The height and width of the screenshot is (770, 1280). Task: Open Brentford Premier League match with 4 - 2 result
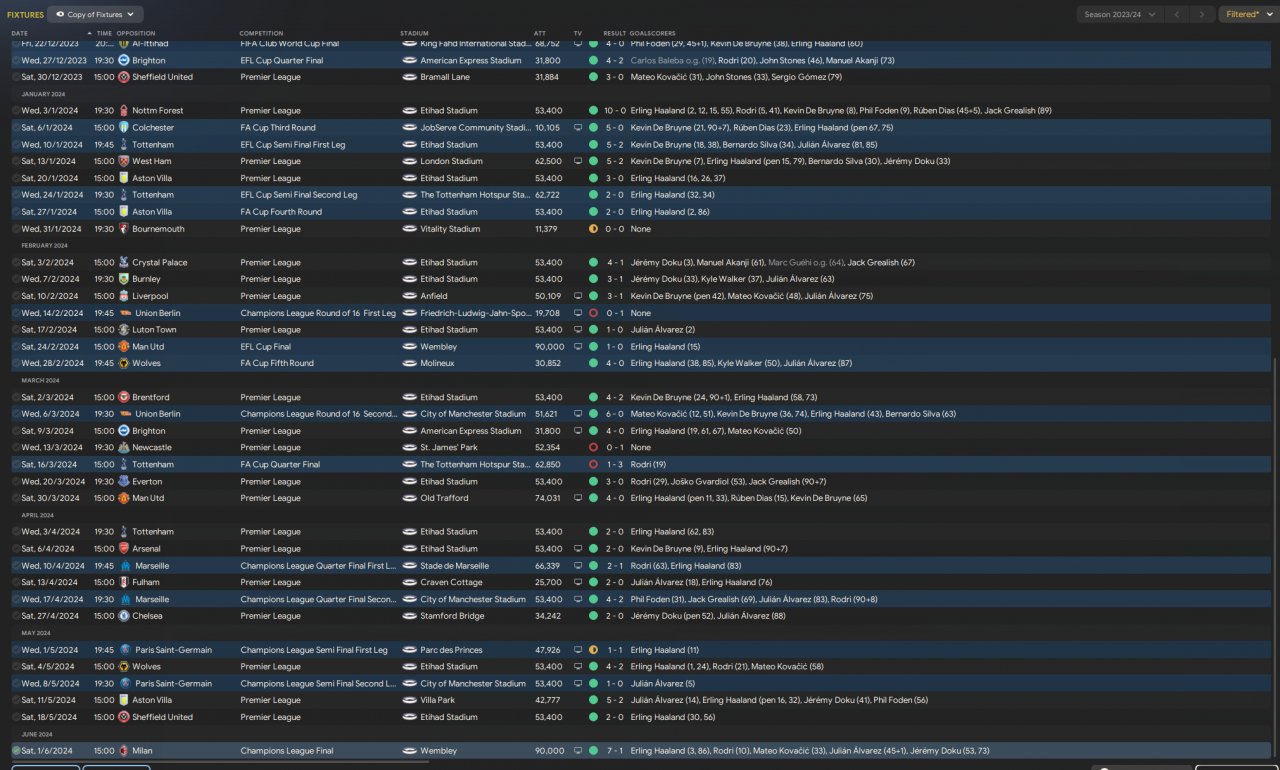(x=640, y=397)
